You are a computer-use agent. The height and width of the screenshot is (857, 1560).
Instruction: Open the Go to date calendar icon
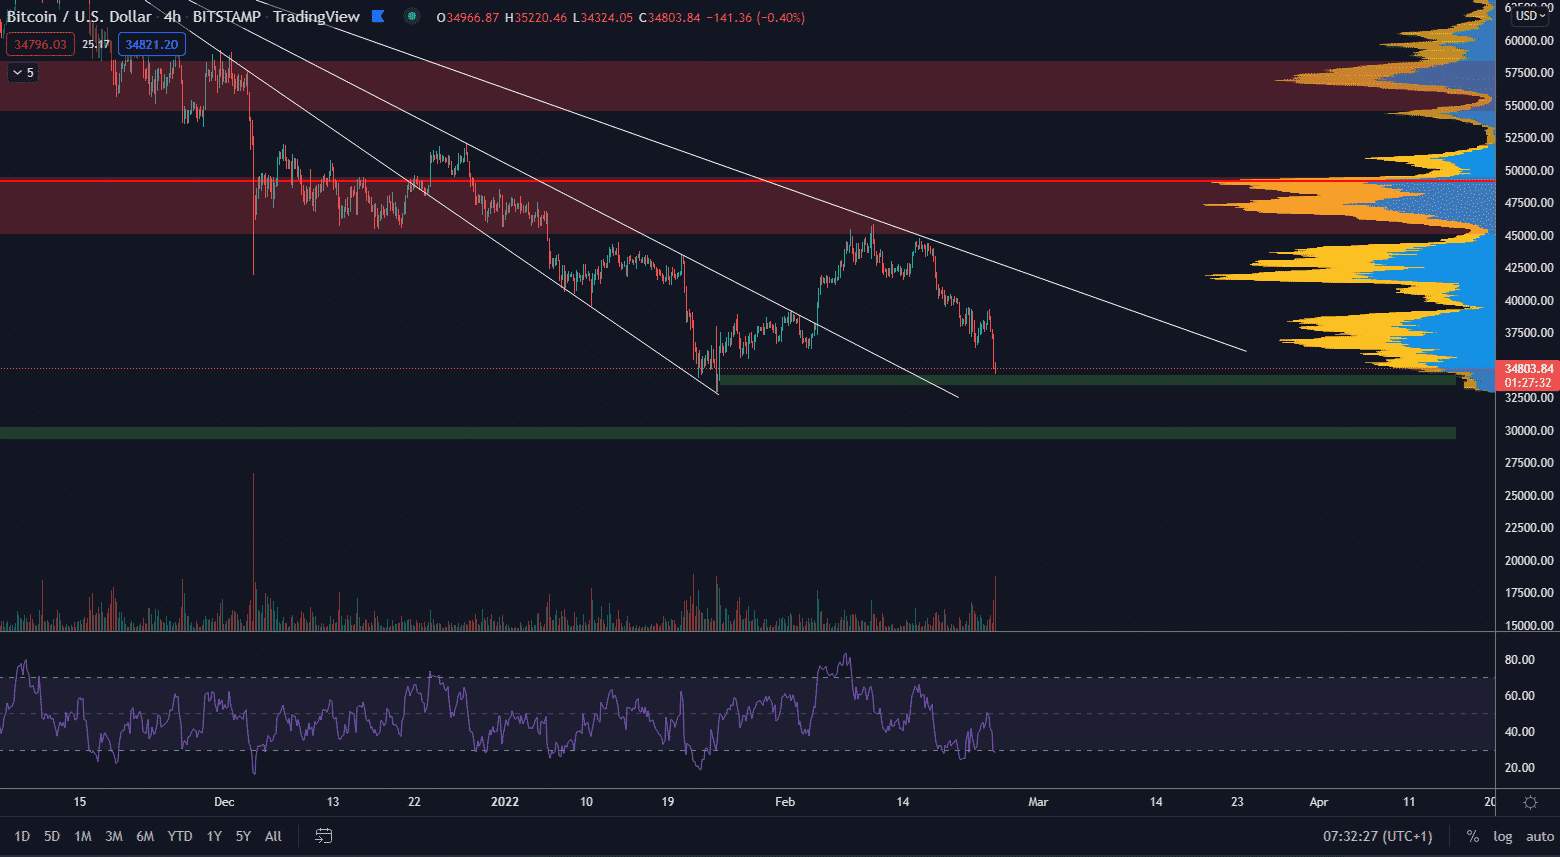pos(323,836)
